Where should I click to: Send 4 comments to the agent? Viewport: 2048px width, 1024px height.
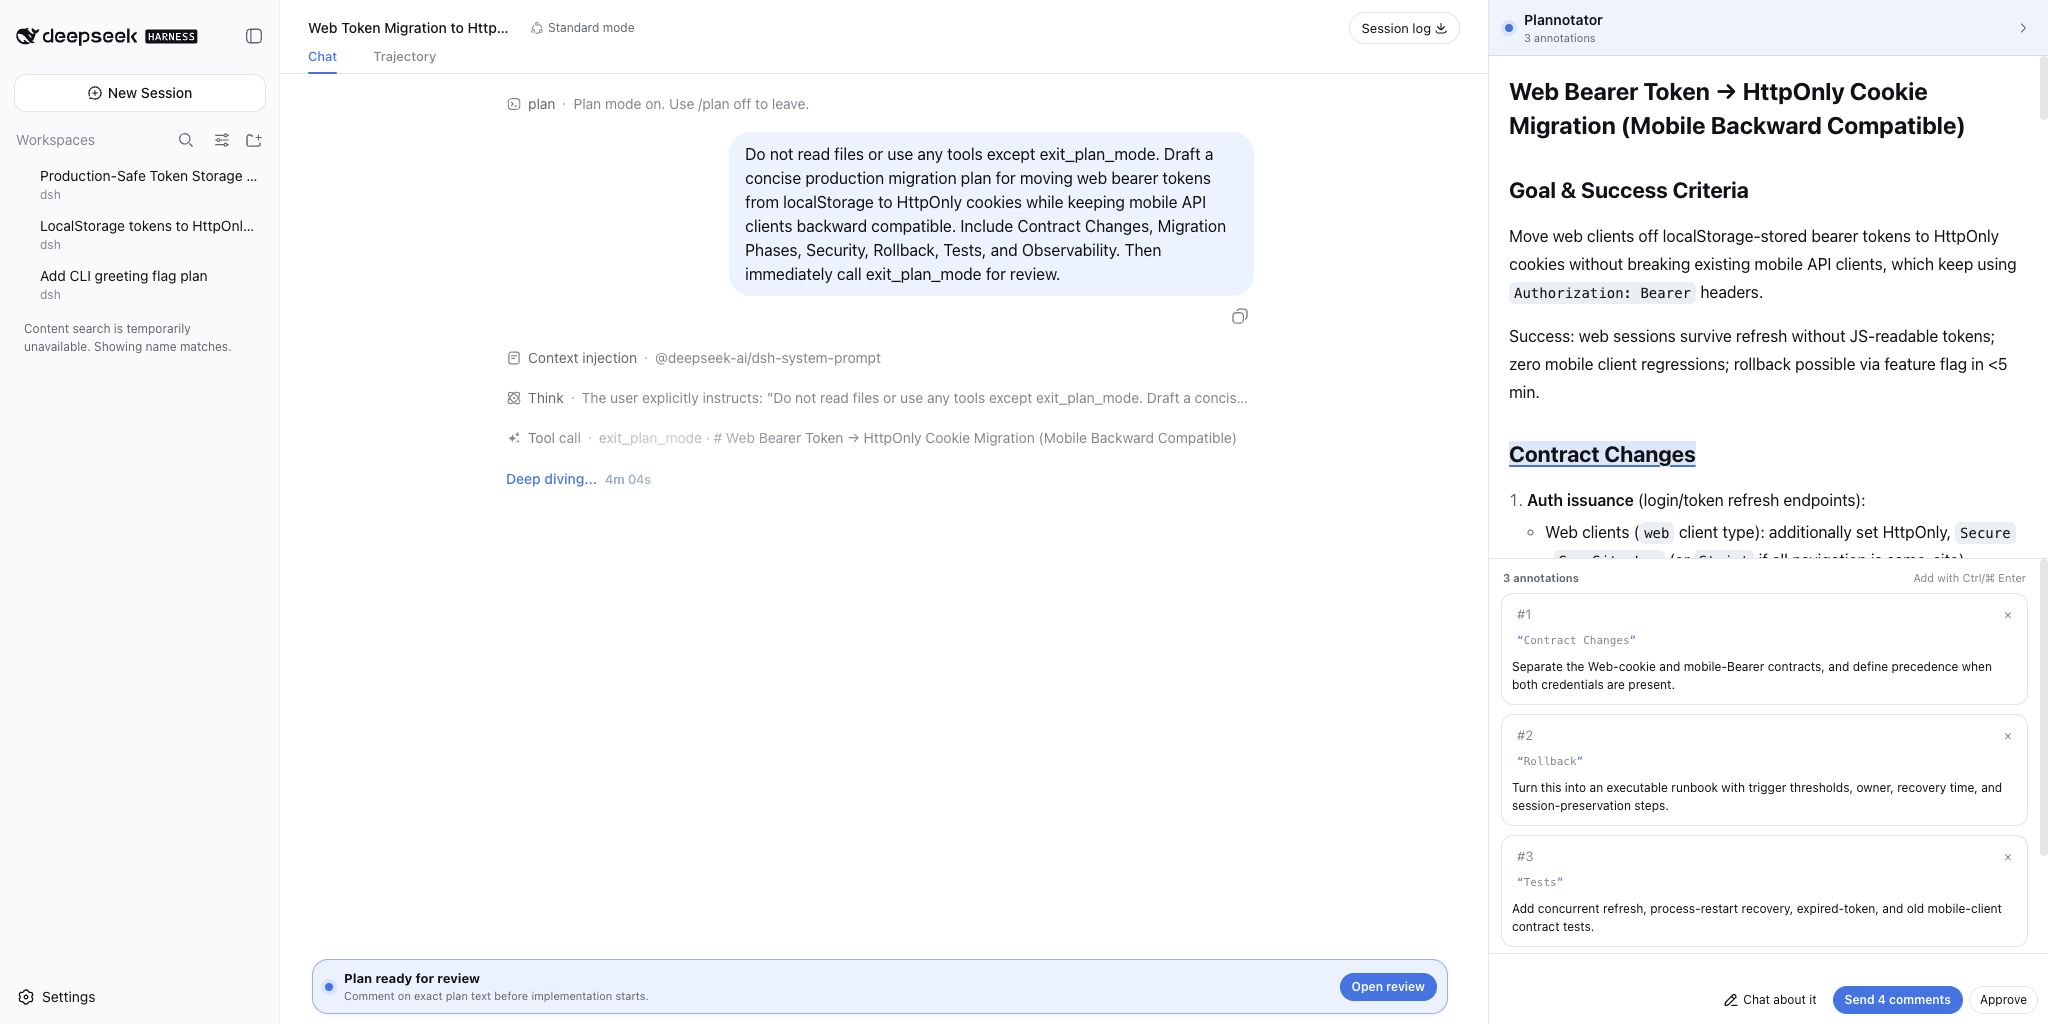(x=1897, y=1000)
